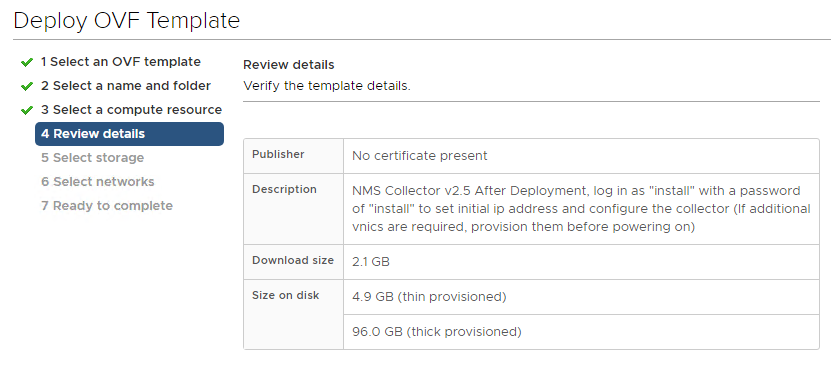Click the Deploy OVF Template dialog title

127,21
